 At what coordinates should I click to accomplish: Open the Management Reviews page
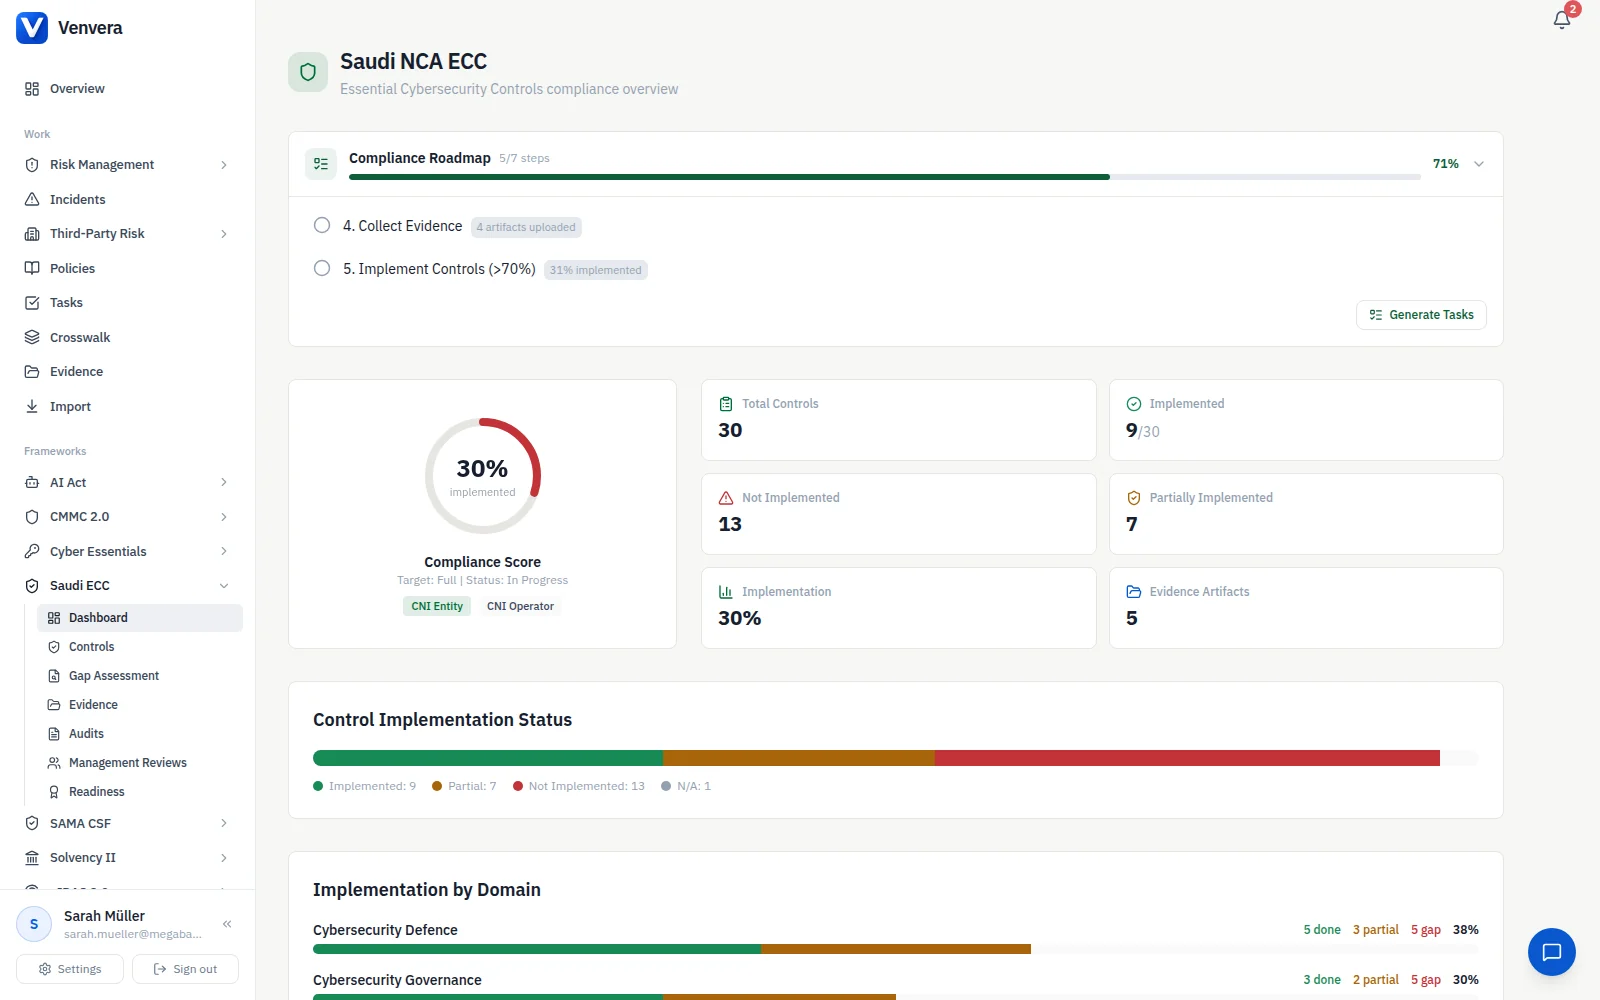tap(140, 763)
